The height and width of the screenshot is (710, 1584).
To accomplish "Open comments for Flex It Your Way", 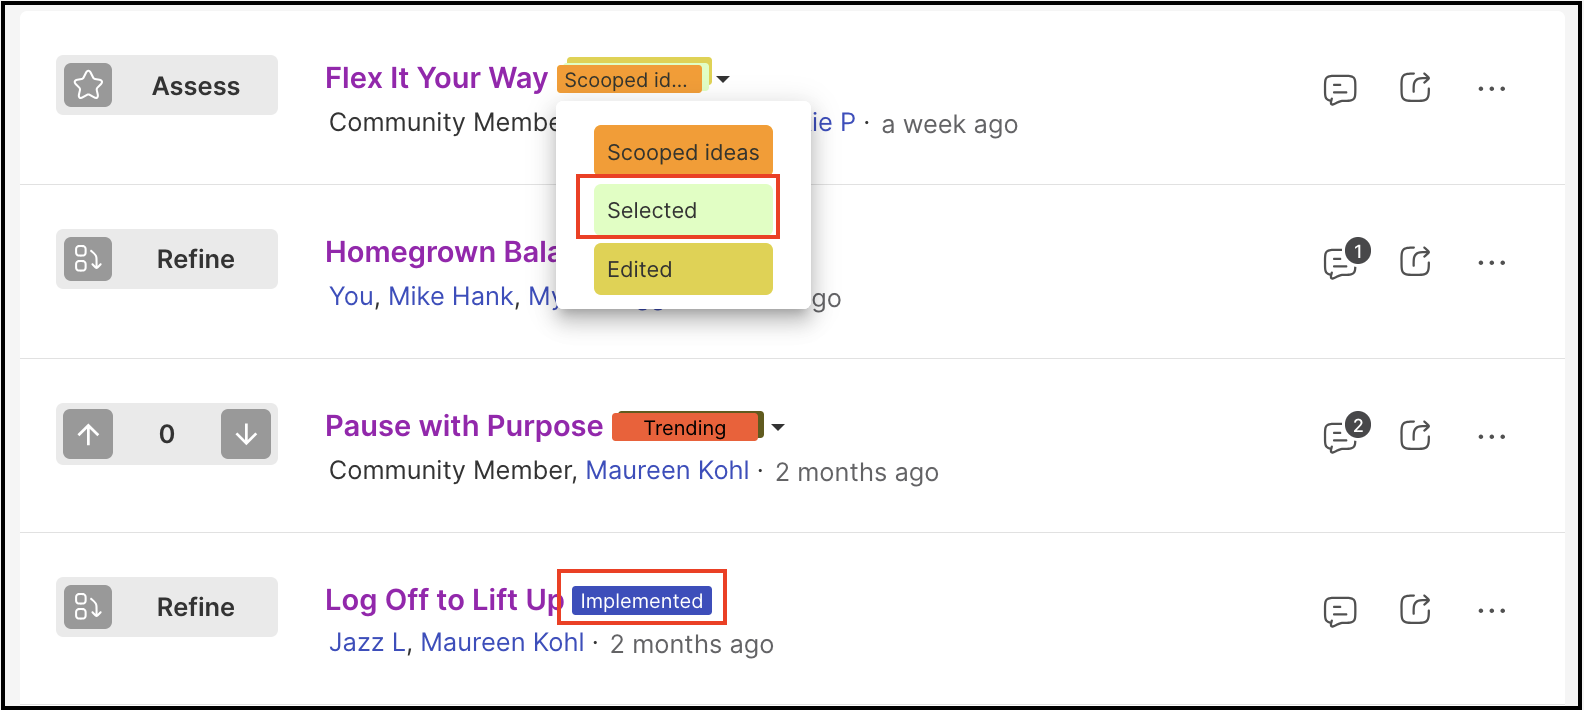I will click(x=1339, y=89).
